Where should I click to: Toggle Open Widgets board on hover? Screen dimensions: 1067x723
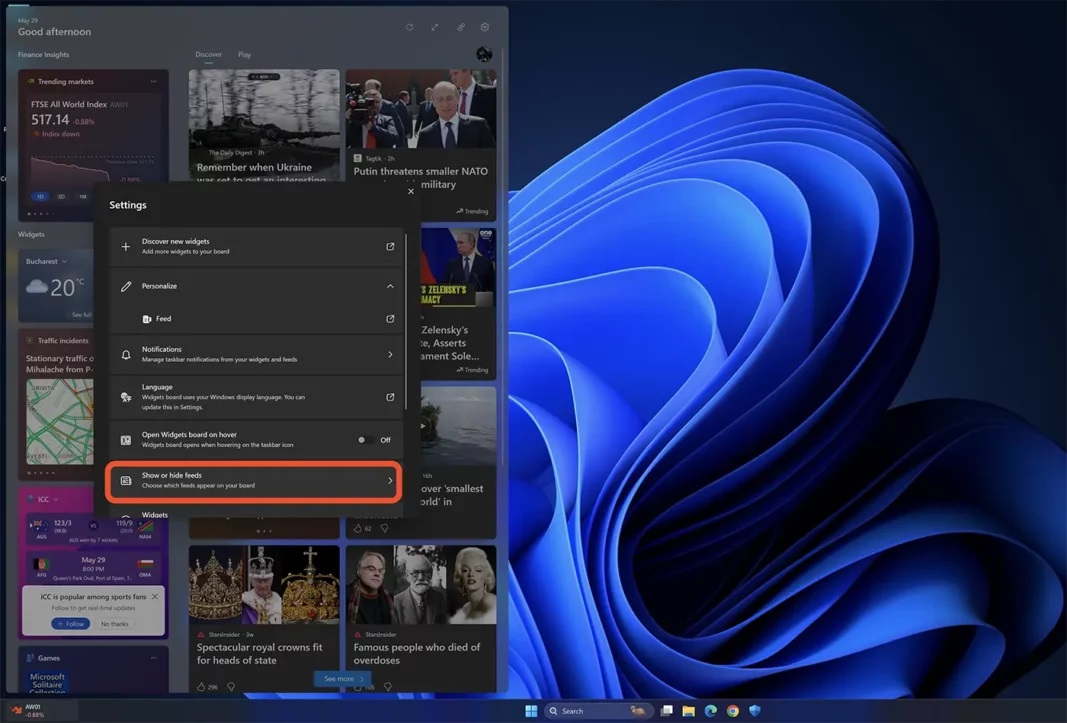(x=367, y=440)
